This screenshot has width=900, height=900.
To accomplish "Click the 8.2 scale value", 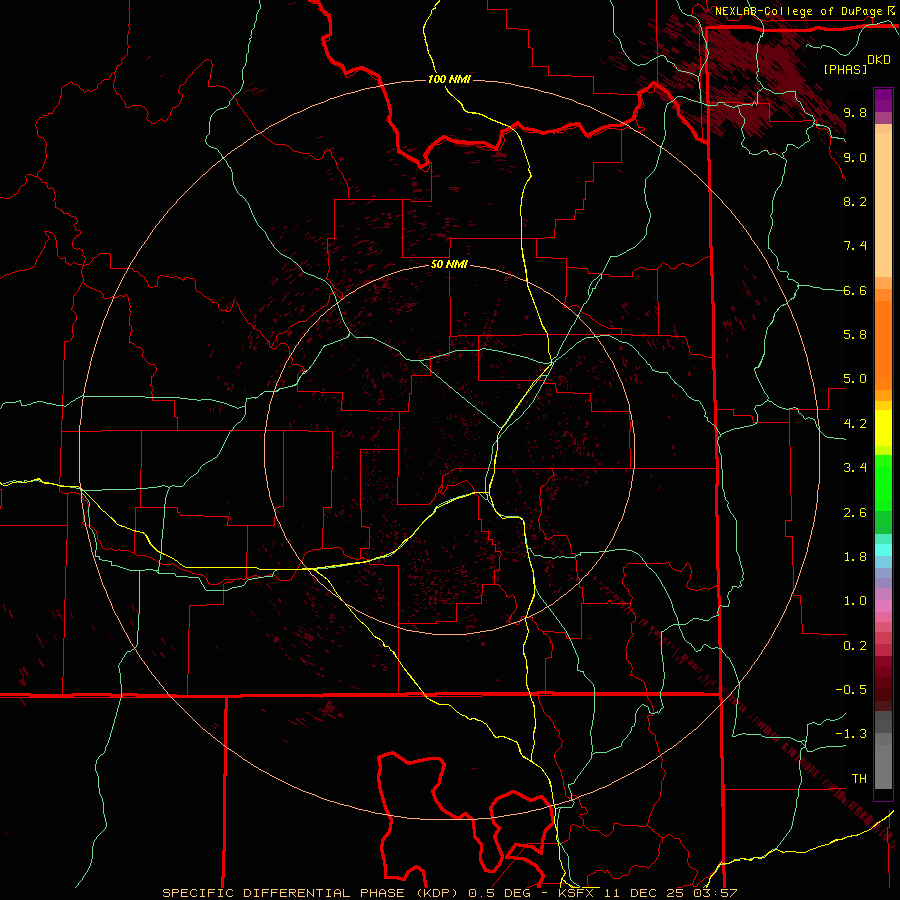I will coord(855,201).
